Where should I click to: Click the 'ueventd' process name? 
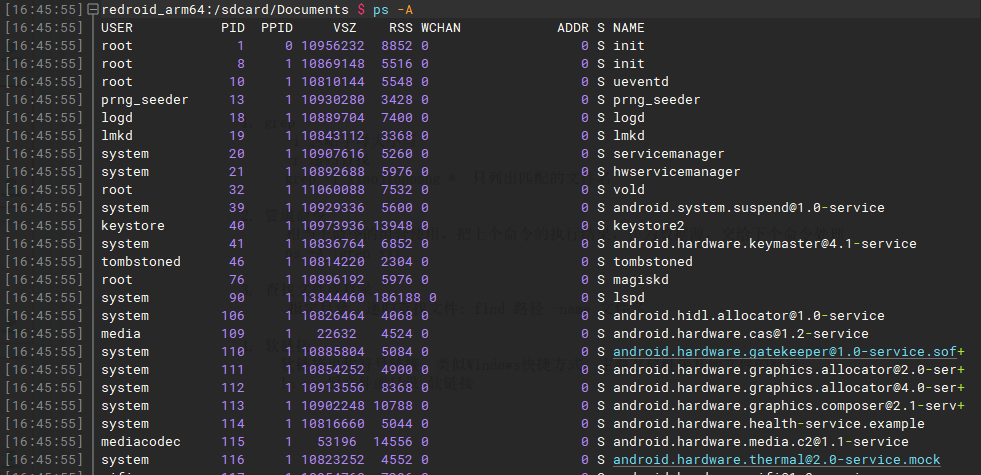(641, 82)
